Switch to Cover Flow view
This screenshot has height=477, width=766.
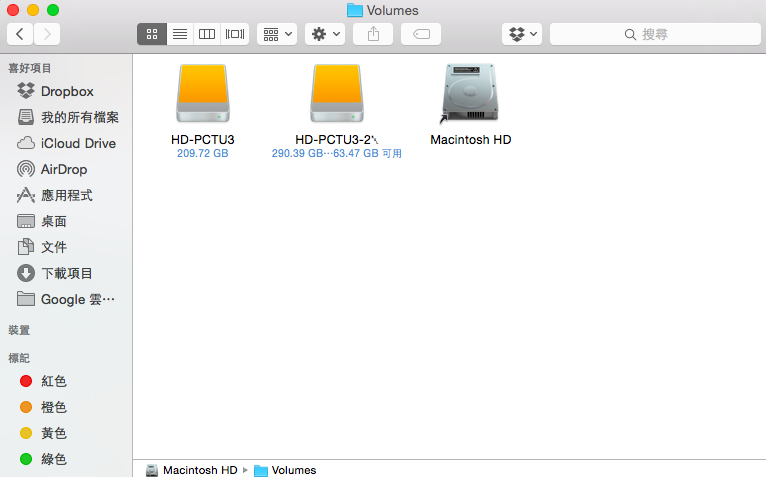[x=234, y=34]
